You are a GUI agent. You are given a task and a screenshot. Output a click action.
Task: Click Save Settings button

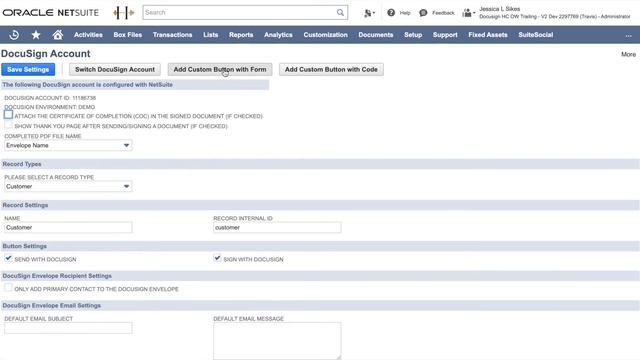pos(28,69)
